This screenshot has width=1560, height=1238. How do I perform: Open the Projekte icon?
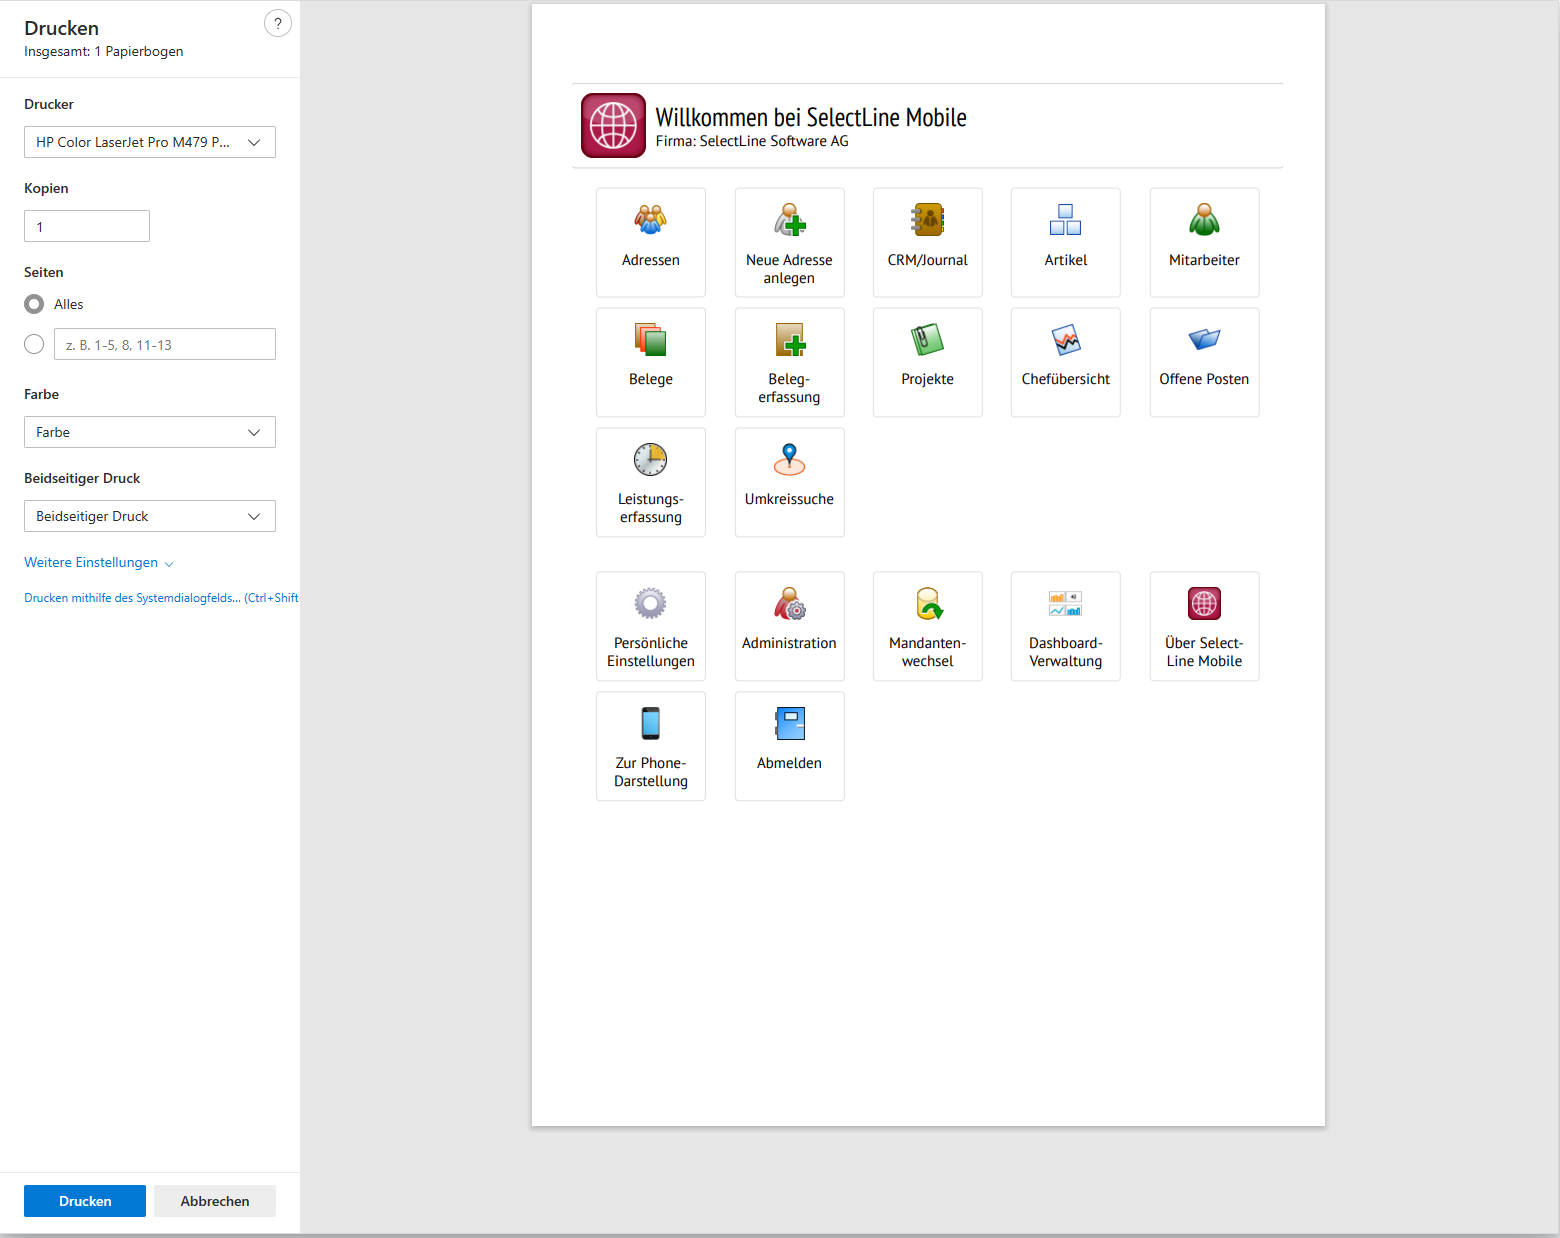(x=927, y=340)
